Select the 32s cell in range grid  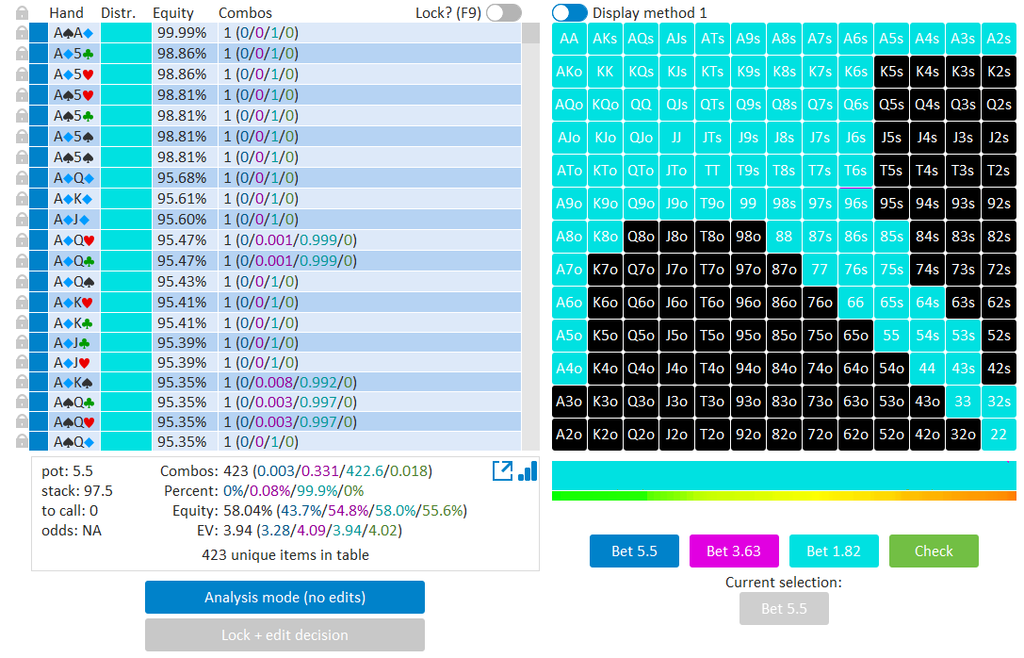[x=999, y=401]
